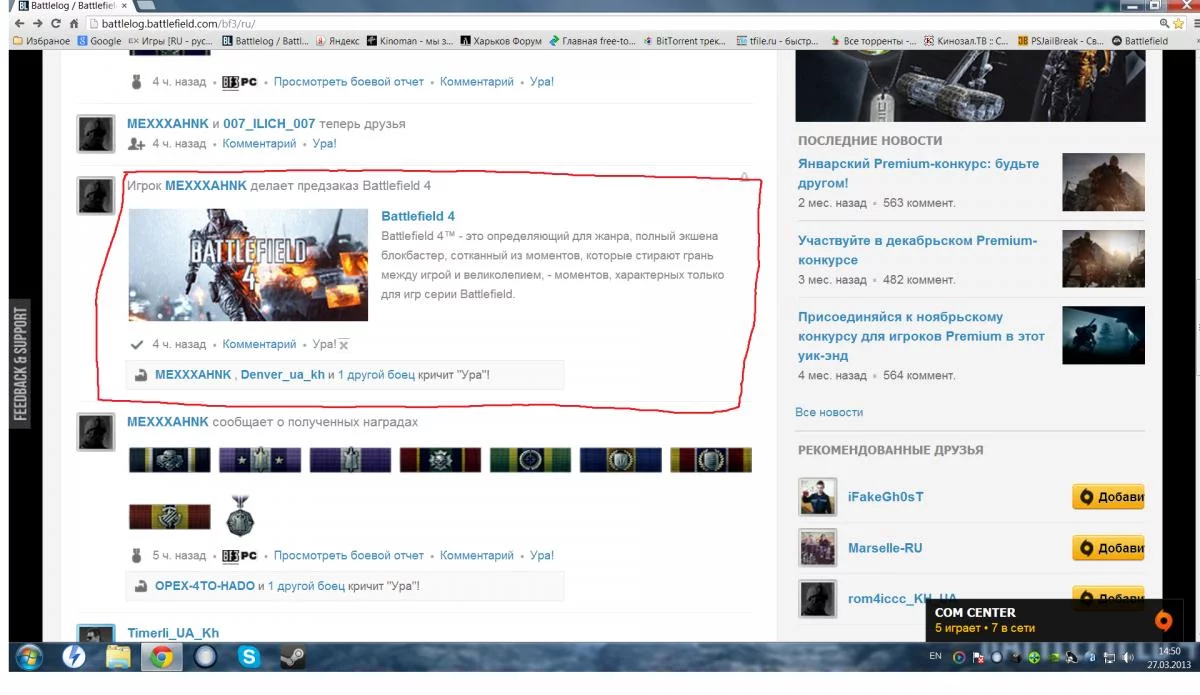Image resolution: width=1200 pixels, height=695 pixels.
Task: Click the volume icon in system tray
Action: click(1128, 657)
